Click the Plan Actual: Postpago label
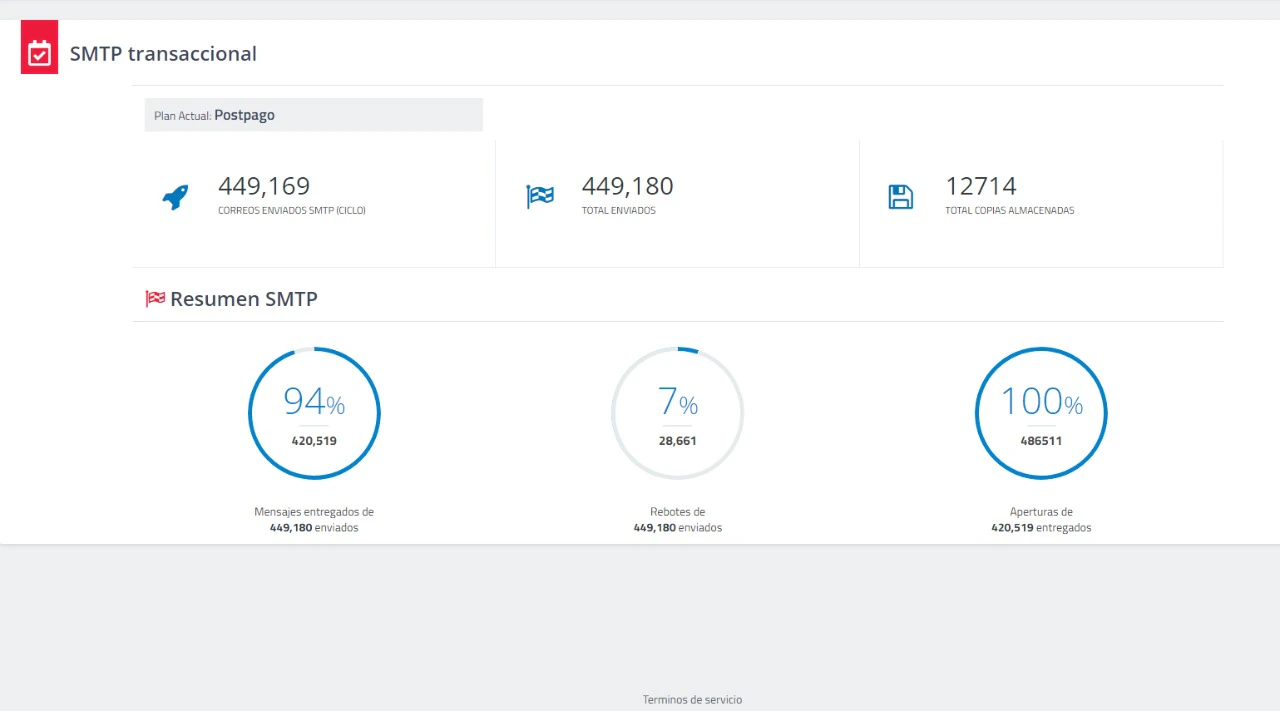Viewport: 1280px width, 711px height. 214,115
